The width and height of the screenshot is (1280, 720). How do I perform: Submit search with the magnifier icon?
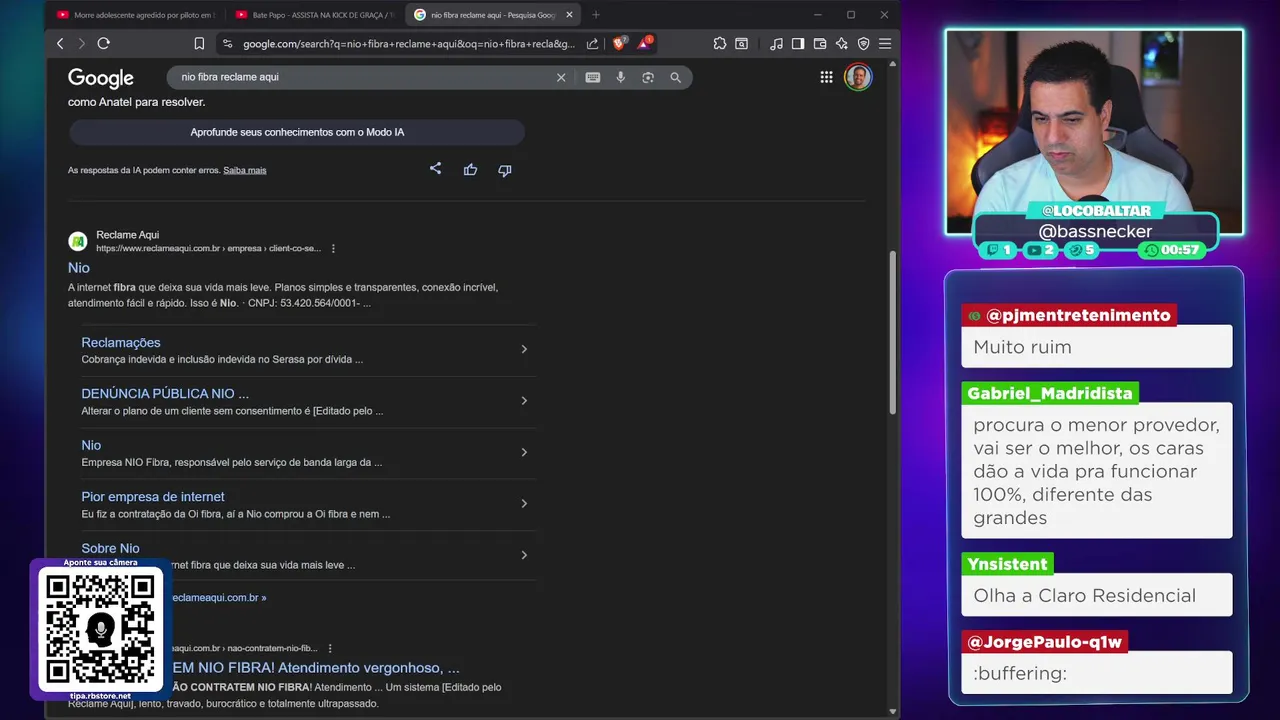point(676,77)
